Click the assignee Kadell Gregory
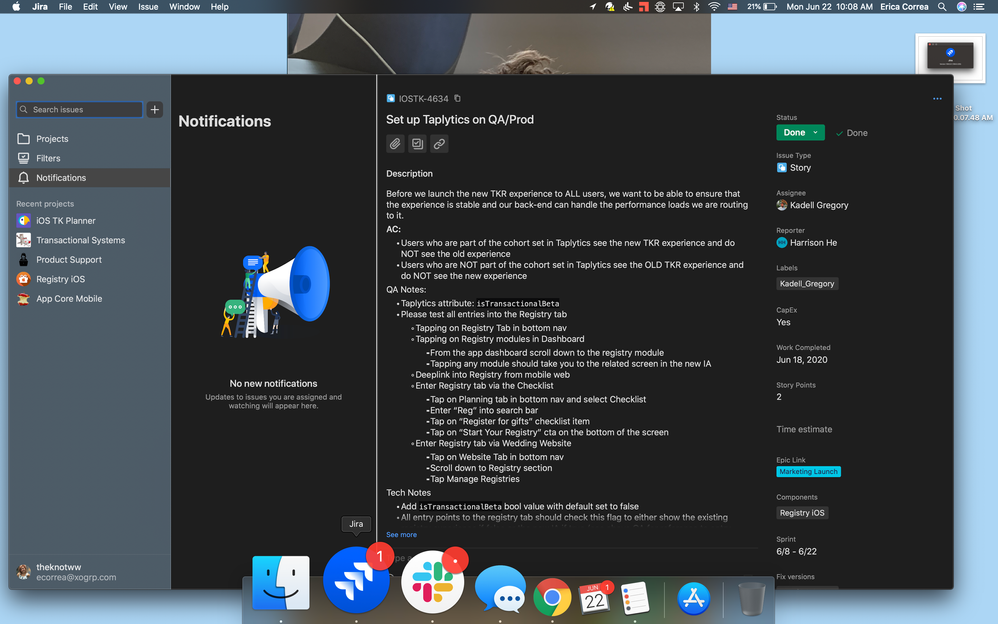Image resolution: width=998 pixels, height=624 pixels. (813, 205)
